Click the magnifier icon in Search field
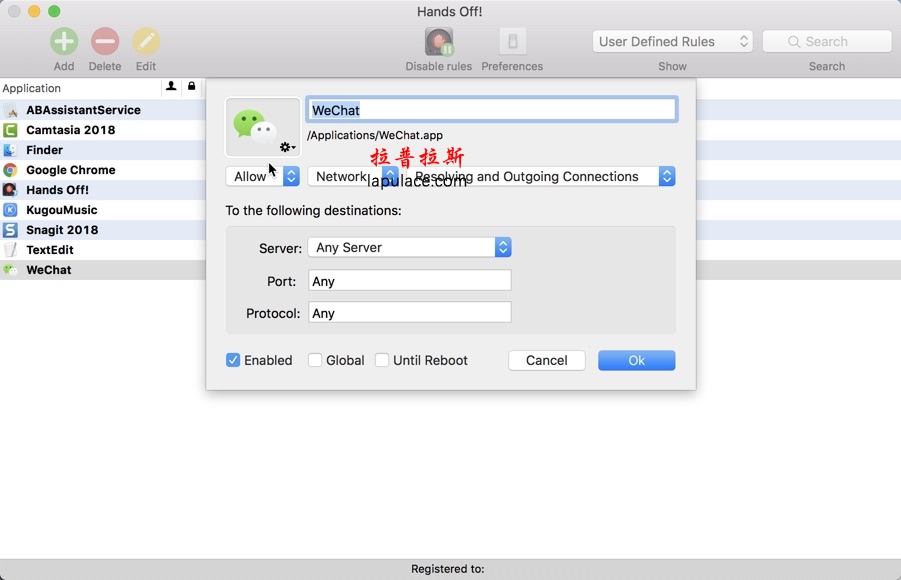This screenshot has width=901, height=580. click(794, 41)
